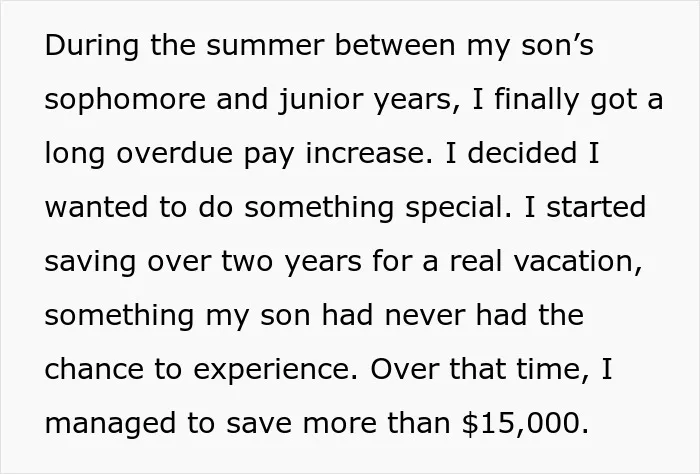Click the word 'During' at paragraph start
The height and width of the screenshot is (474, 700).
point(92,46)
